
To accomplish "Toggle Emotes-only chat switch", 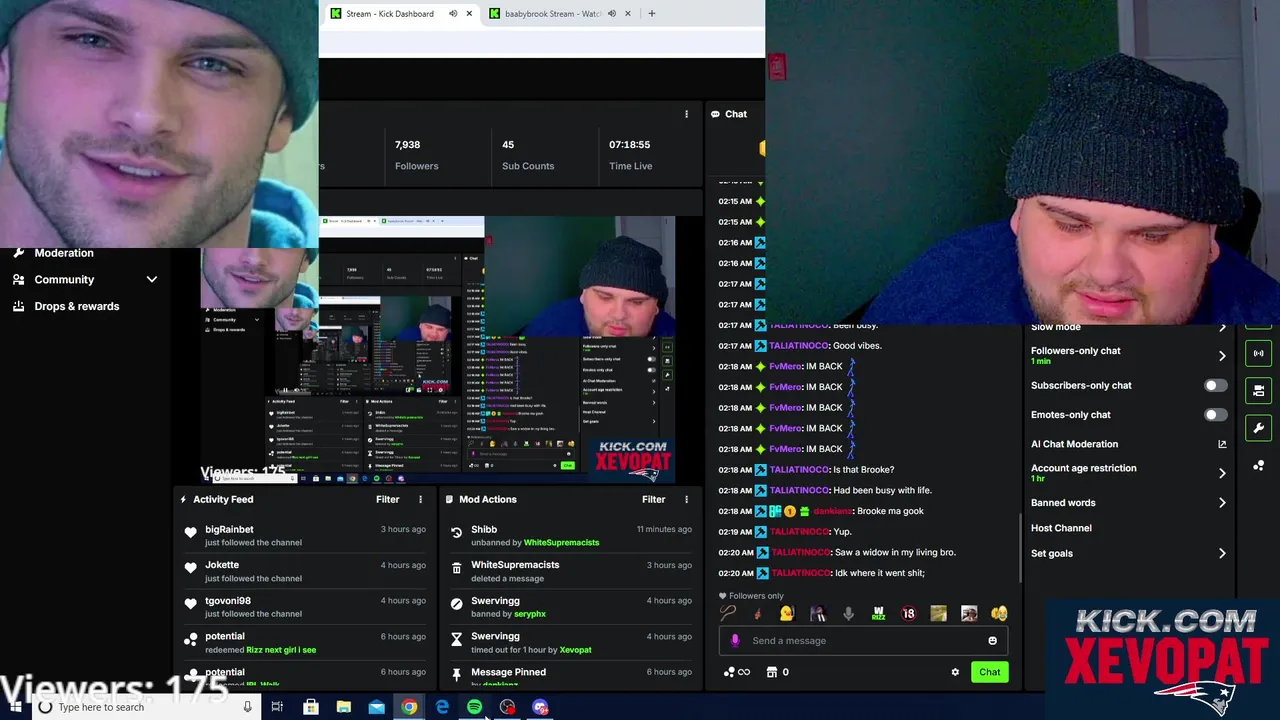I will pos(1215,414).
